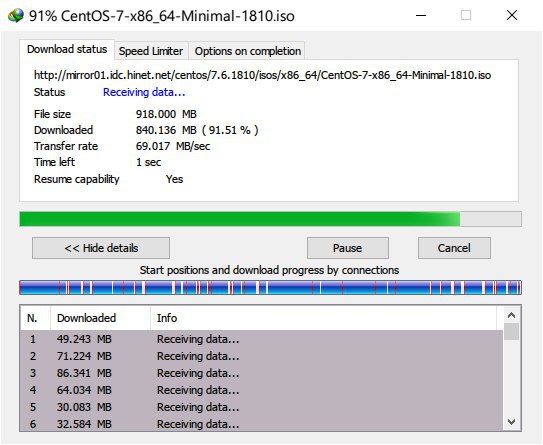The image size is (543, 445).
Task: Cancel the download
Action: (454, 248)
